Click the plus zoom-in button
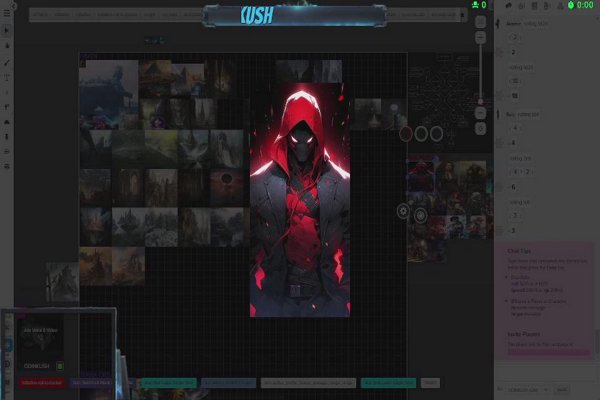The height and width of the screenshot is (400, 600). tap(481, 38)
